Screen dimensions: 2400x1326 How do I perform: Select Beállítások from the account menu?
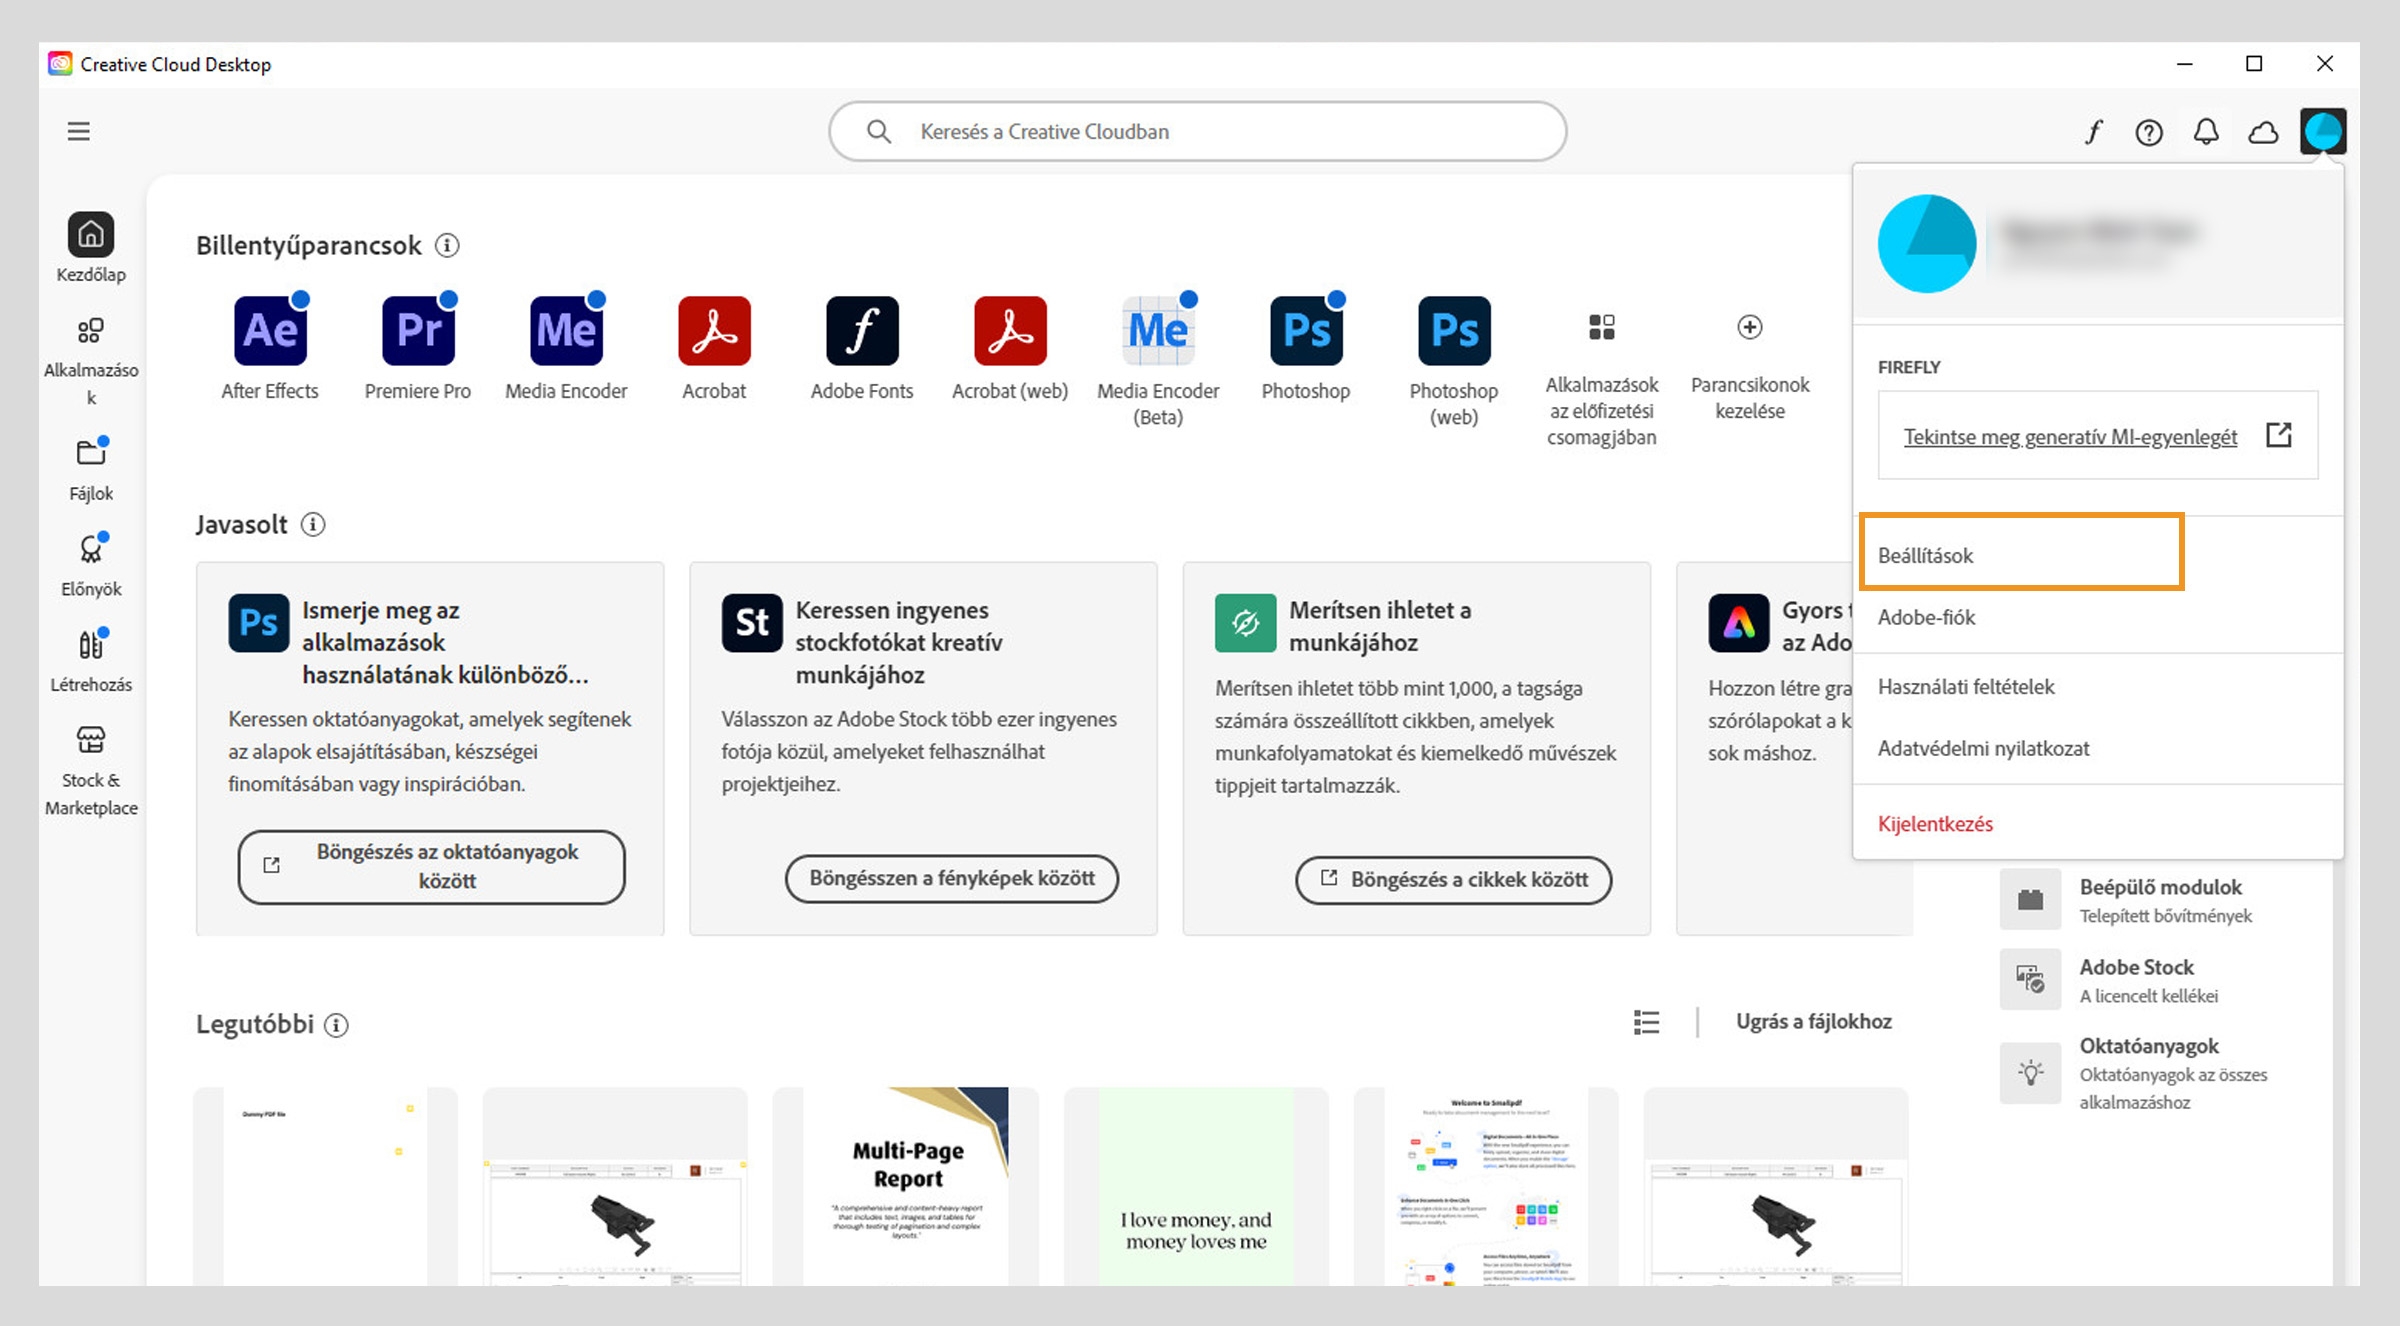pyautogui.click(x=1925, y=555)
